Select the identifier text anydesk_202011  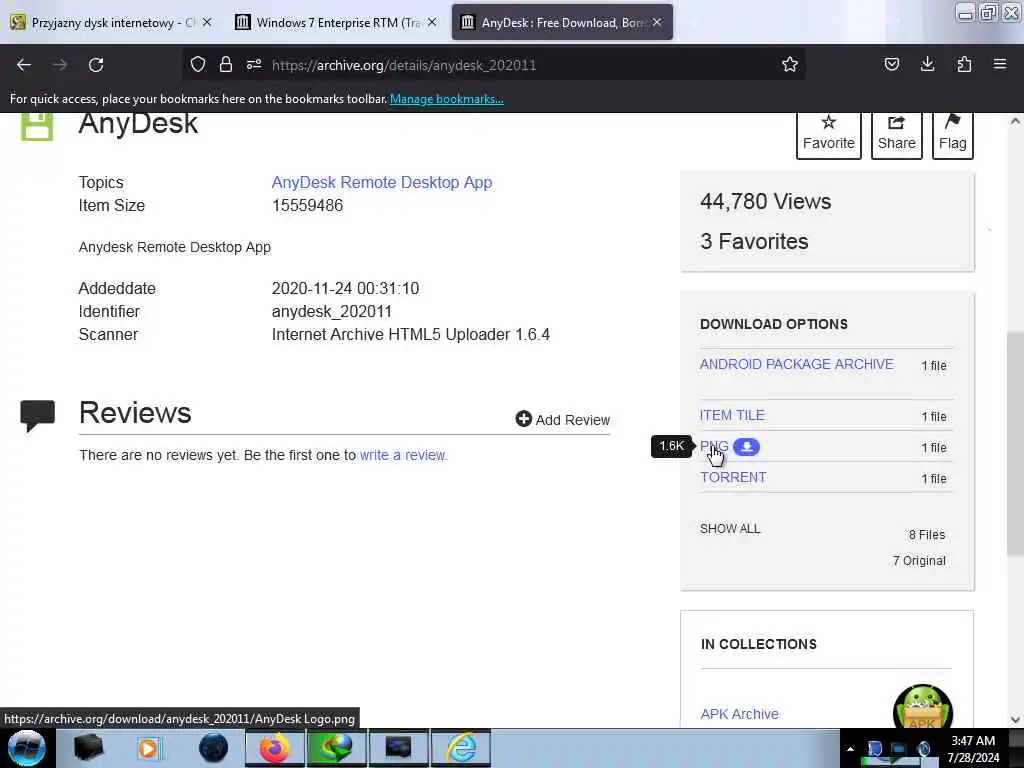pyautogui.click(x=332, y=312)
